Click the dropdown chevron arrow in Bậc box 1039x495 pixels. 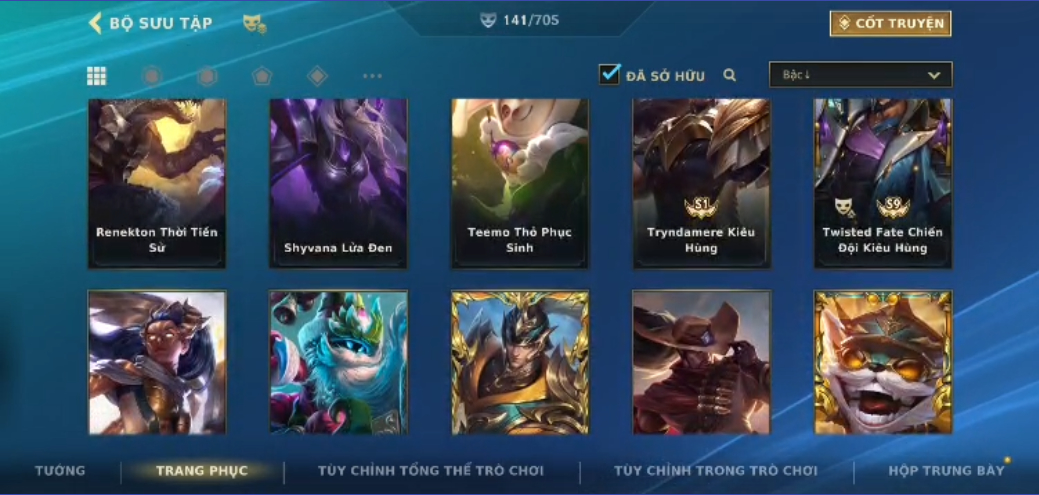tap(934, 76)
